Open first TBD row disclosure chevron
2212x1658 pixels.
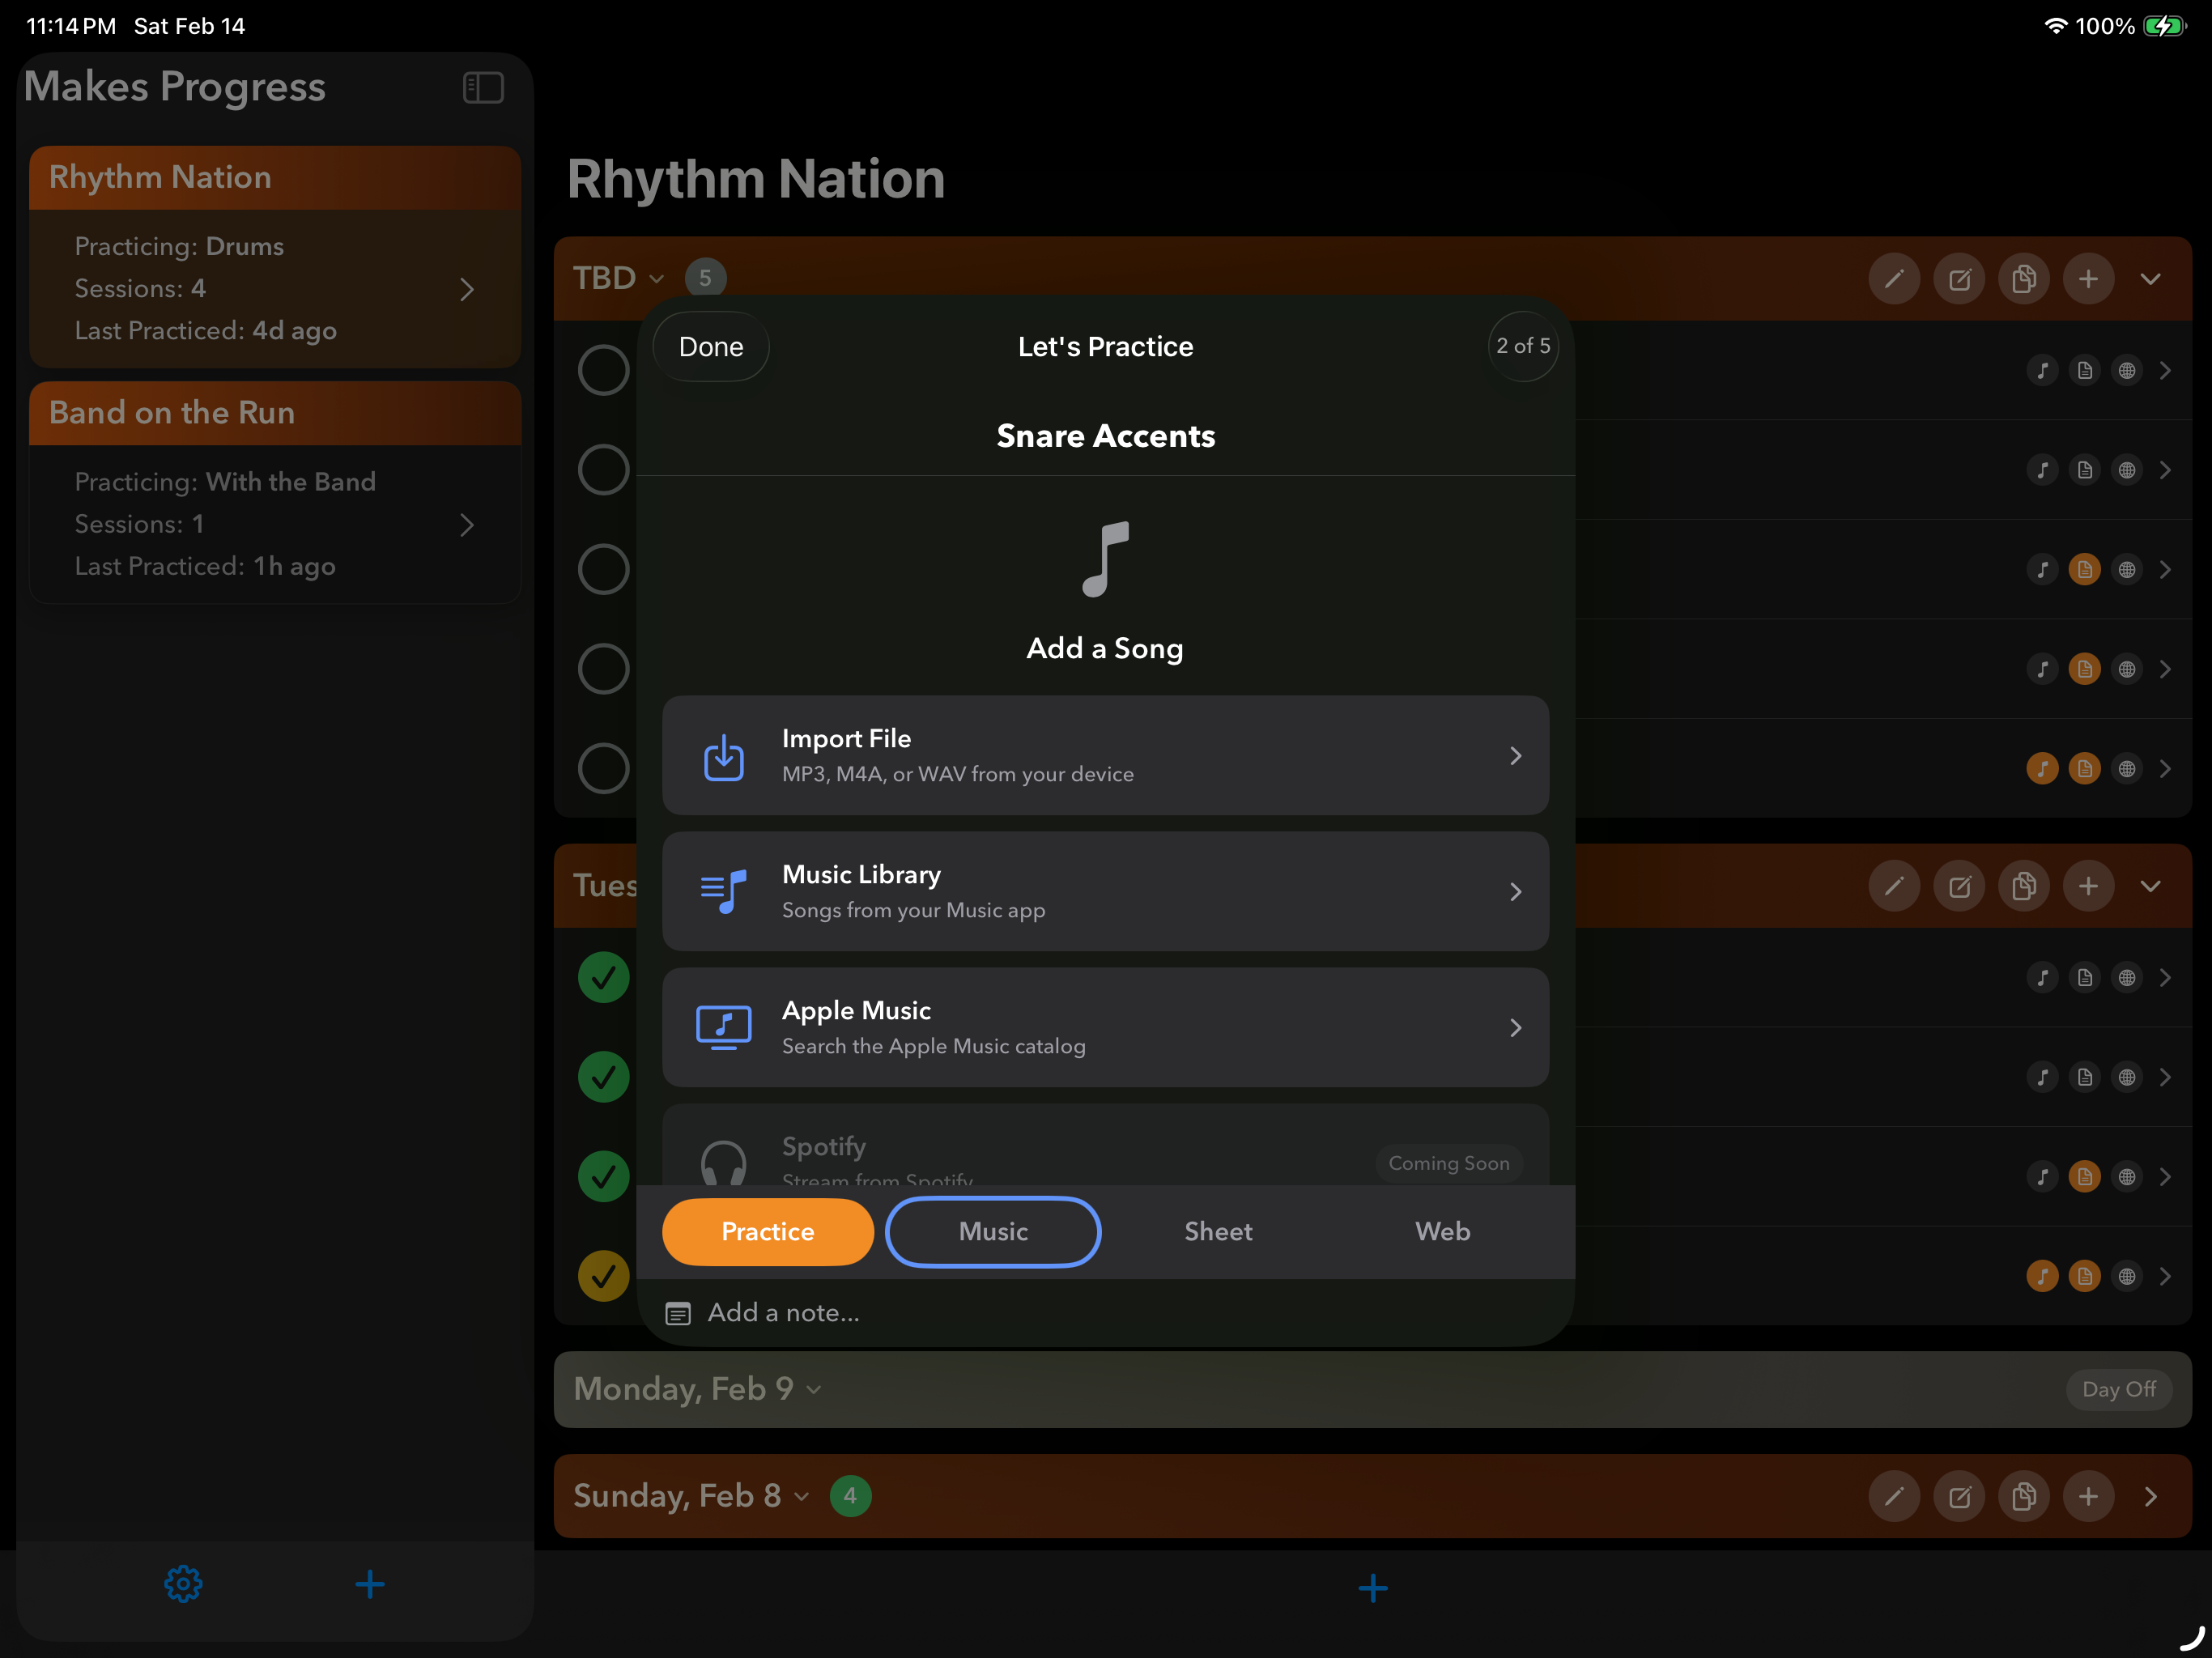click(x=2165, y=371)
